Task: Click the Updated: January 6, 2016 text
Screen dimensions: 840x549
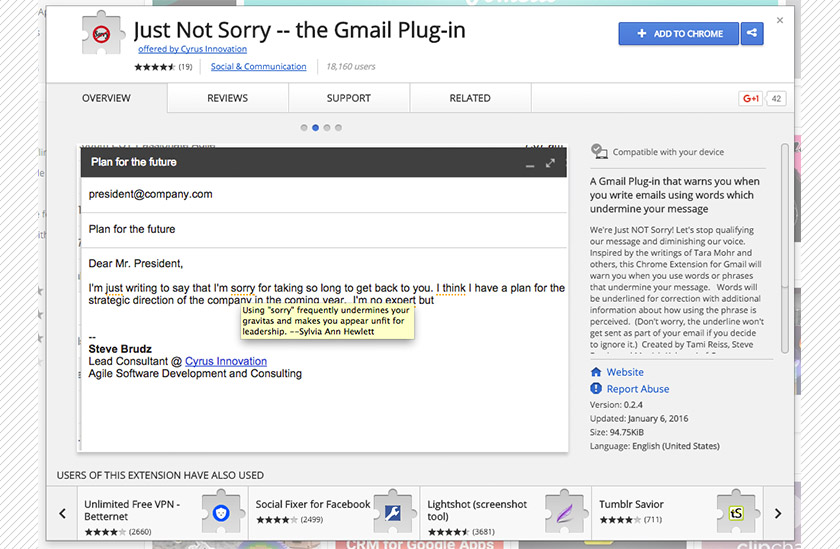Action: [x=639, y=418]
